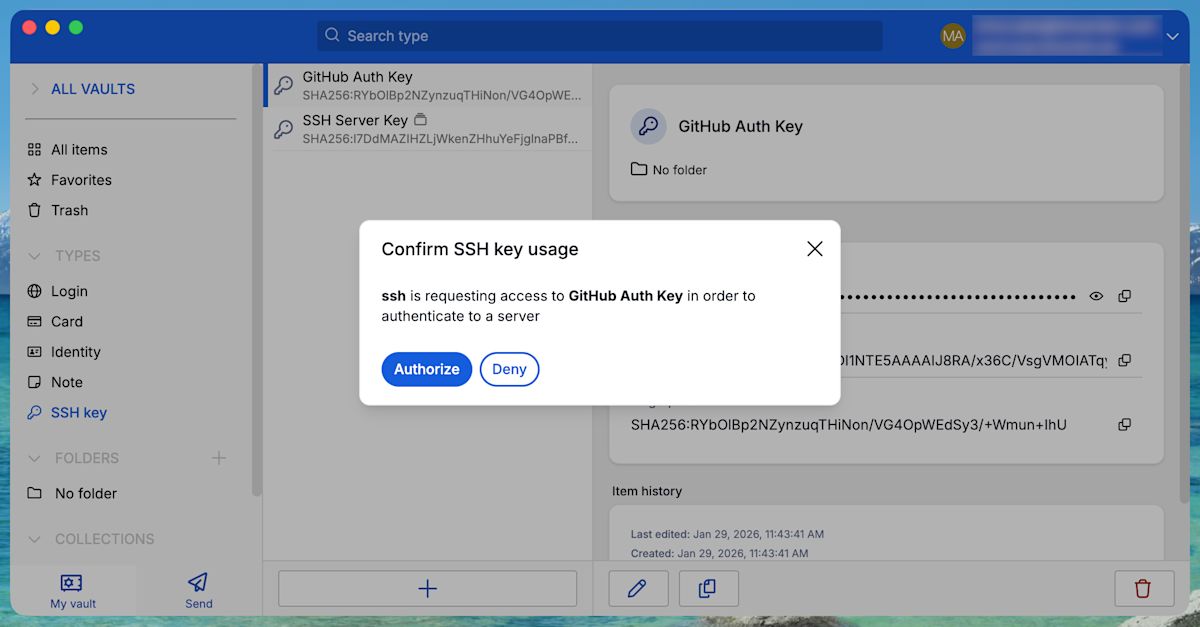Switch to the Send tab

click(198, 589)
